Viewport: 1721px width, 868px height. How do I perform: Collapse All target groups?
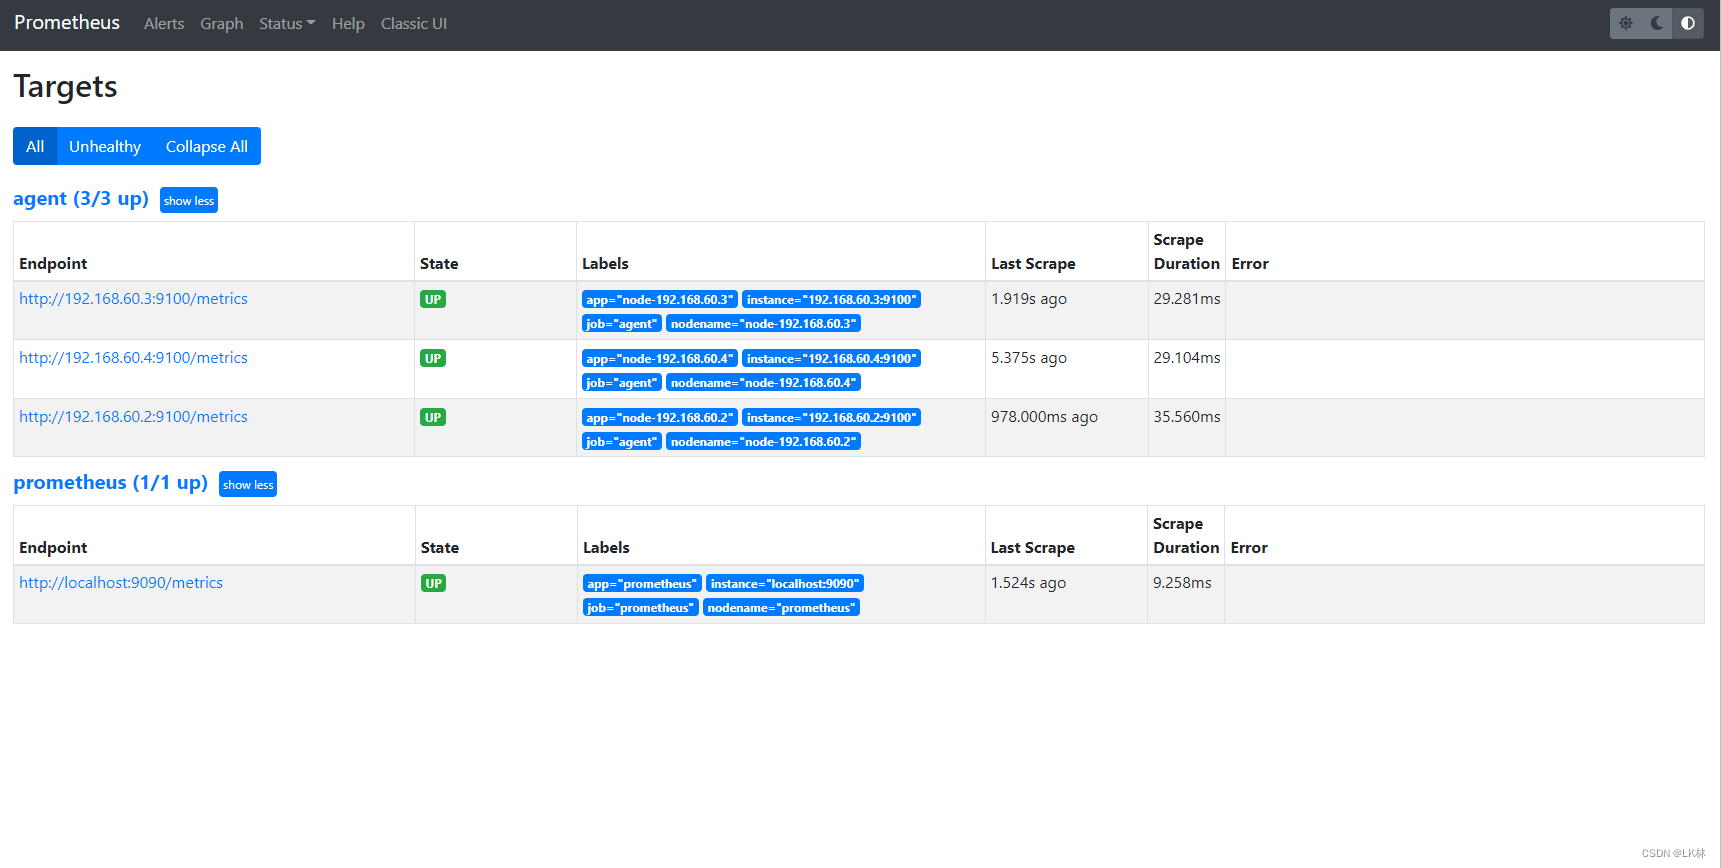tap(207, 146)
